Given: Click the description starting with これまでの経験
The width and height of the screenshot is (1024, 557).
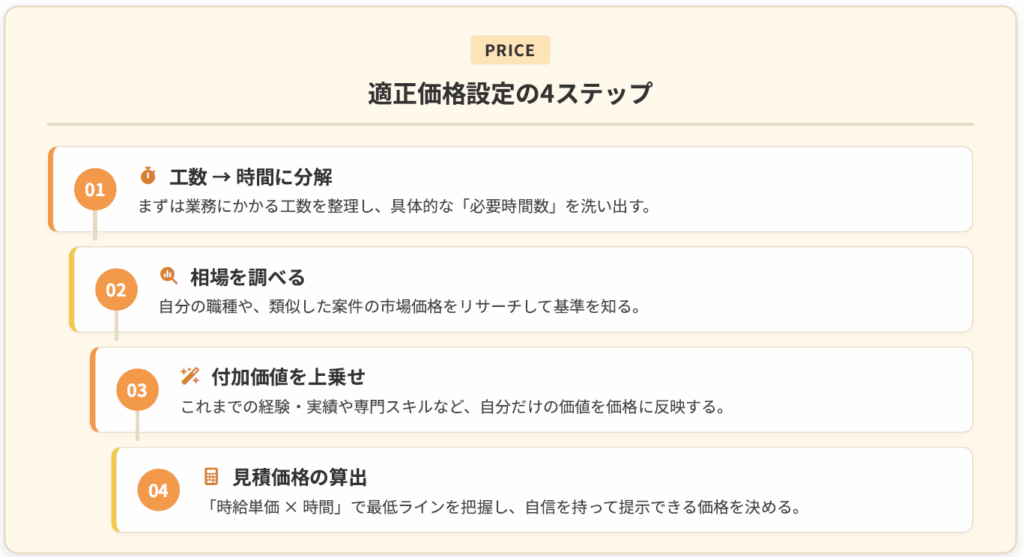Looking at the screenshot, I should [452, 407].
